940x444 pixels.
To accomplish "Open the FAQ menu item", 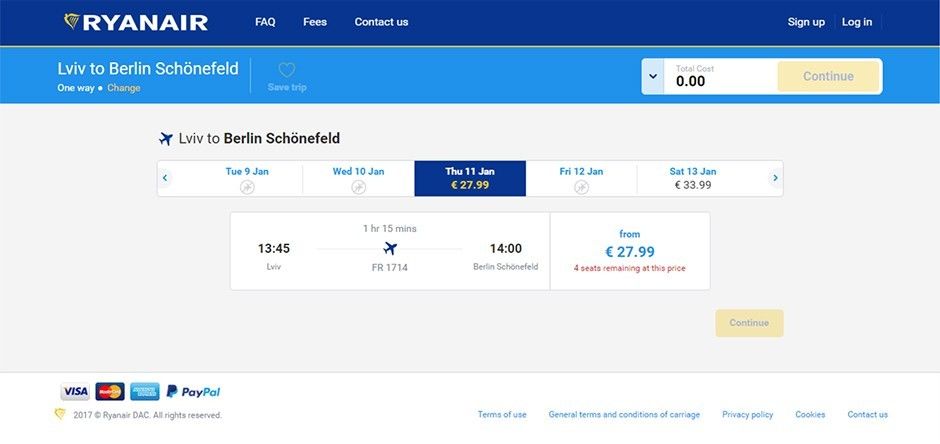I will (x=265, y=22).
